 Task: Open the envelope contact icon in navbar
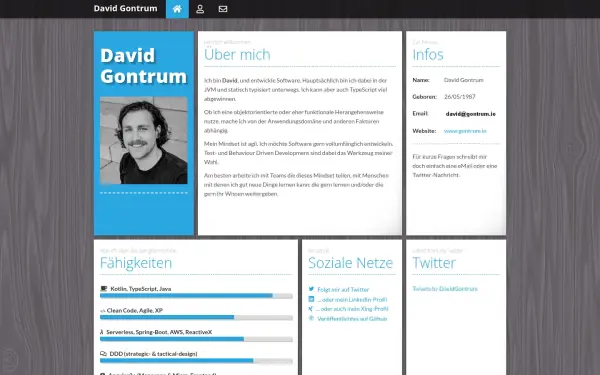(x=223, y=9)
